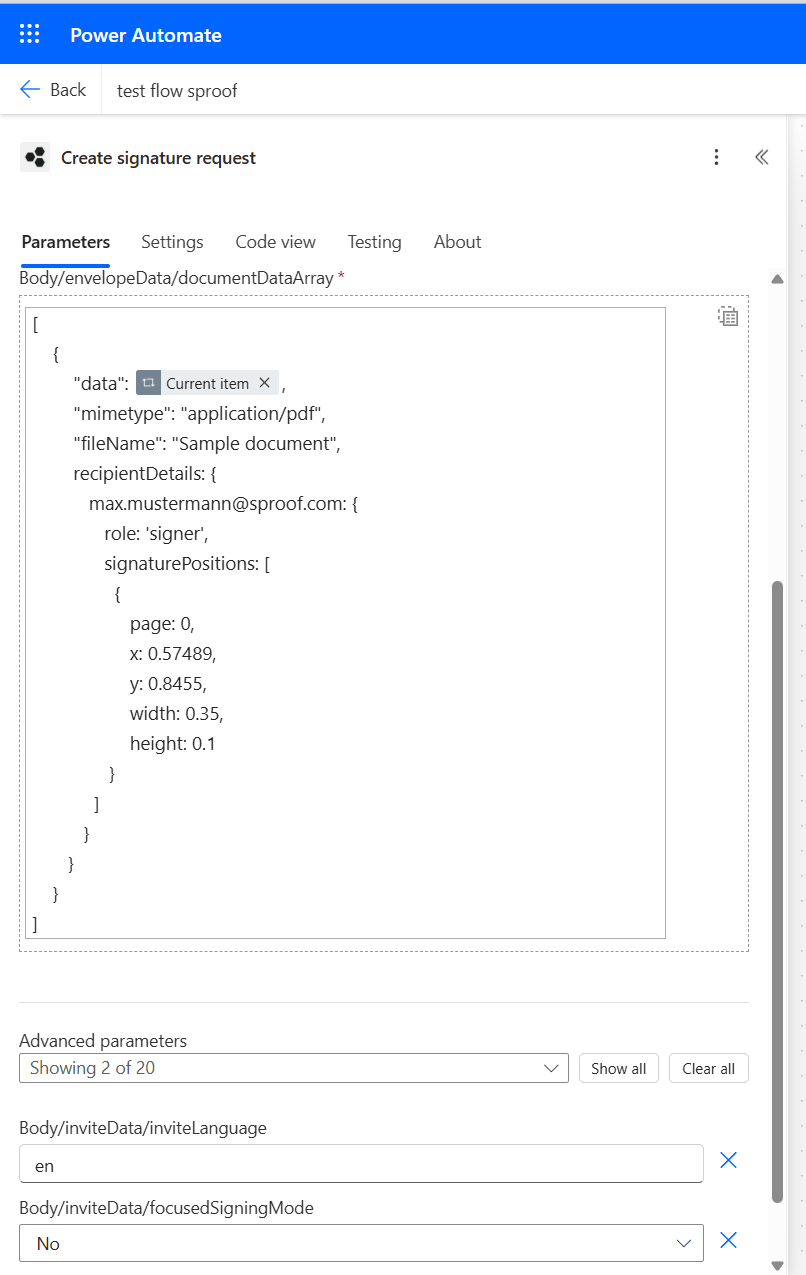Click the Current item loop icon

[148, 383]
